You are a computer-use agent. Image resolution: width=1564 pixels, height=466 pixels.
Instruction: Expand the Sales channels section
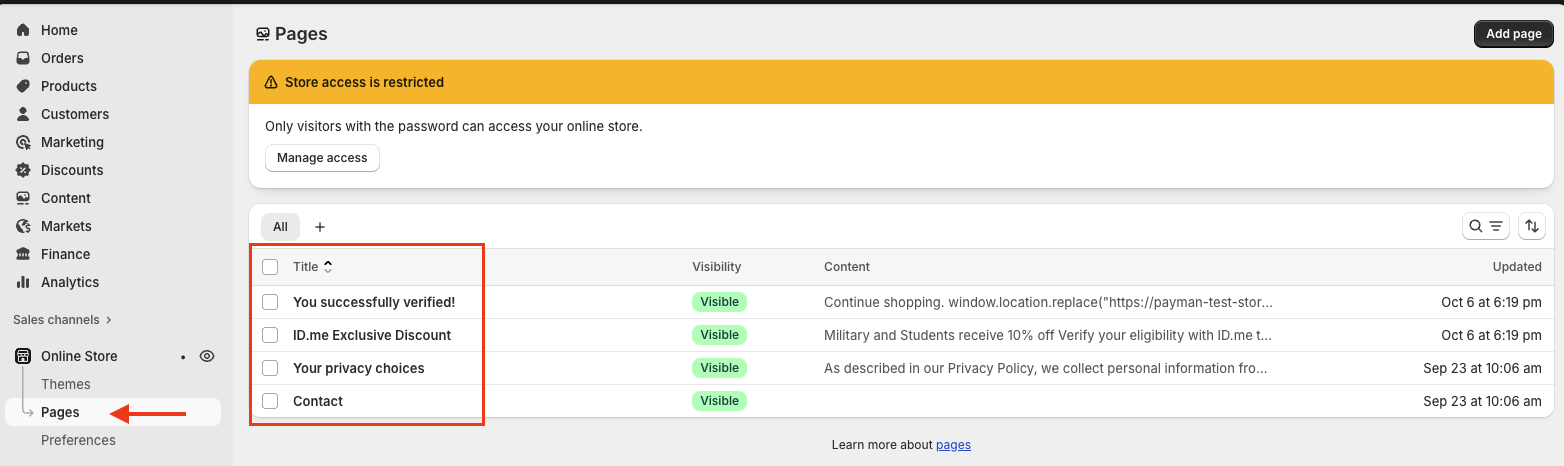point(62,320)
